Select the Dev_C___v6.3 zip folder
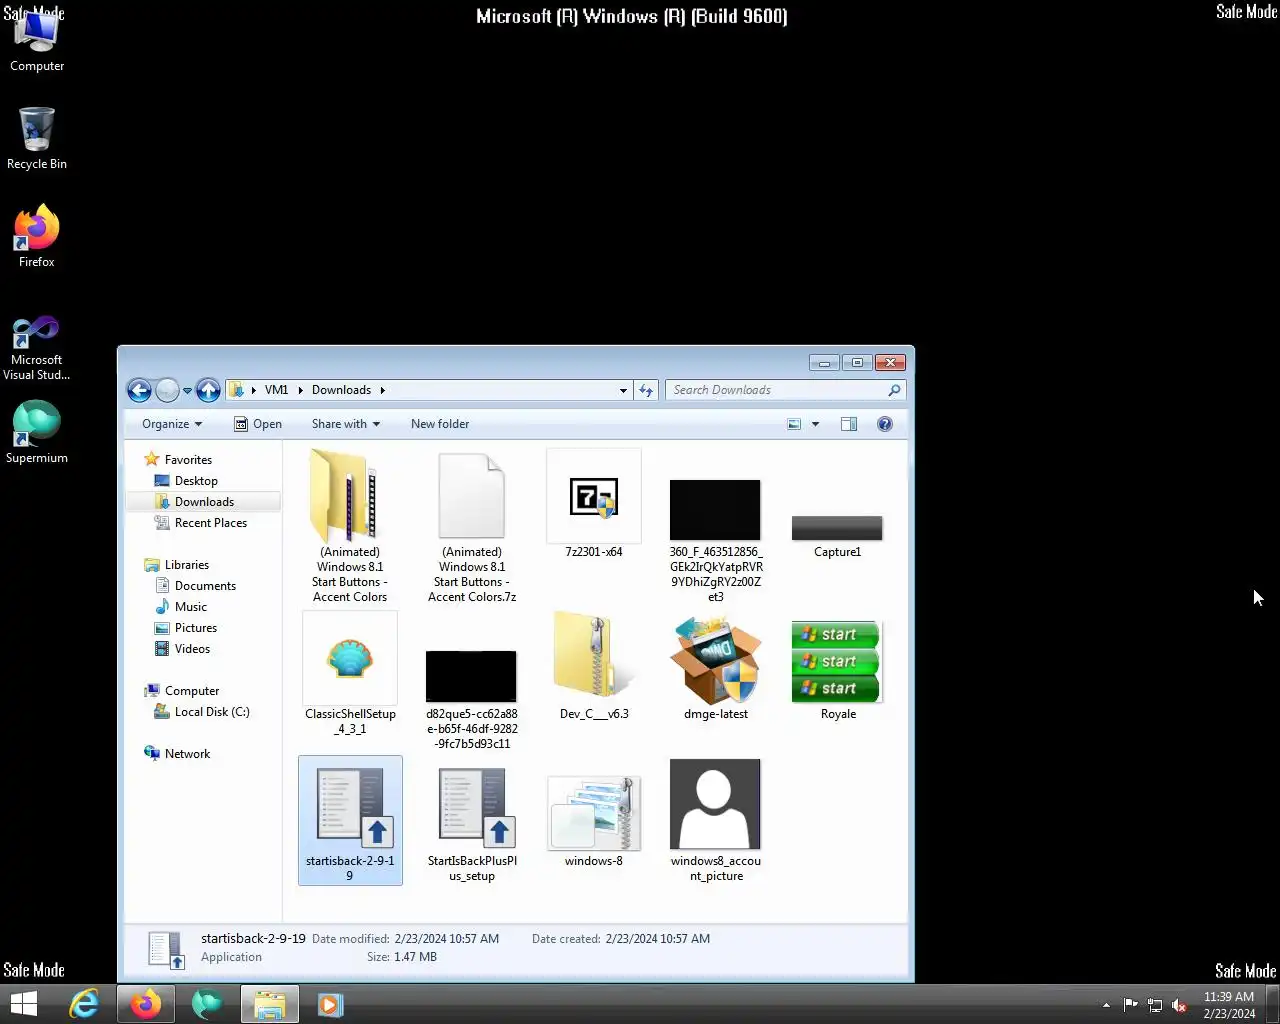The image size is (1280, 1024). point(594,666)
